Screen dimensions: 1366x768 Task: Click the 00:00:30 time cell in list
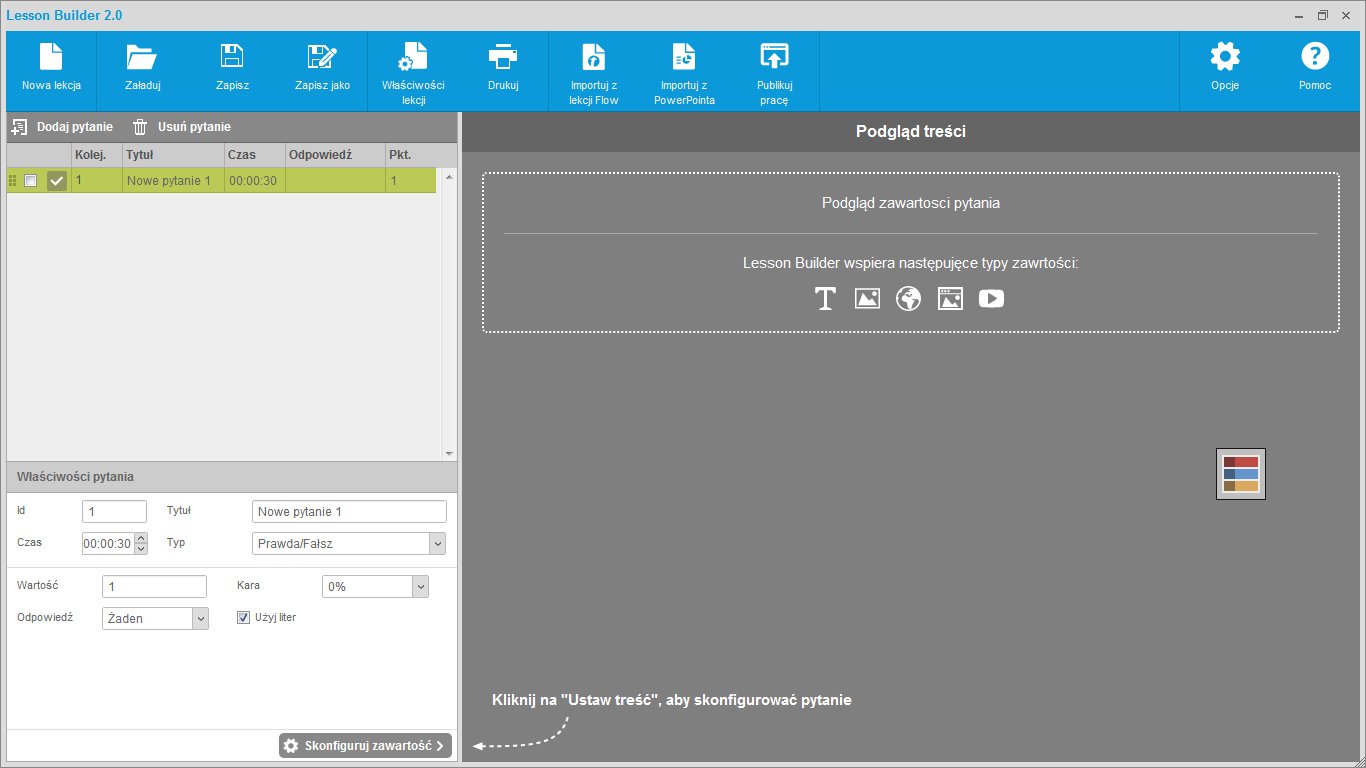coord(255,181)
